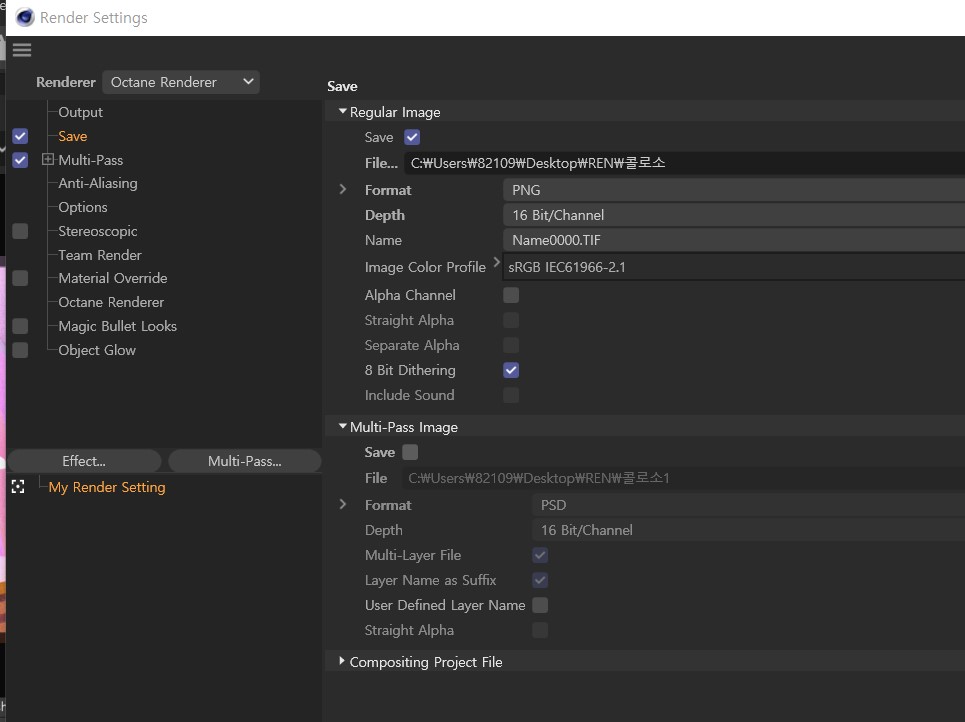965x722 pixels.
Task: Click the Multi-Pass... button
Action: click(x=244, y=461)
